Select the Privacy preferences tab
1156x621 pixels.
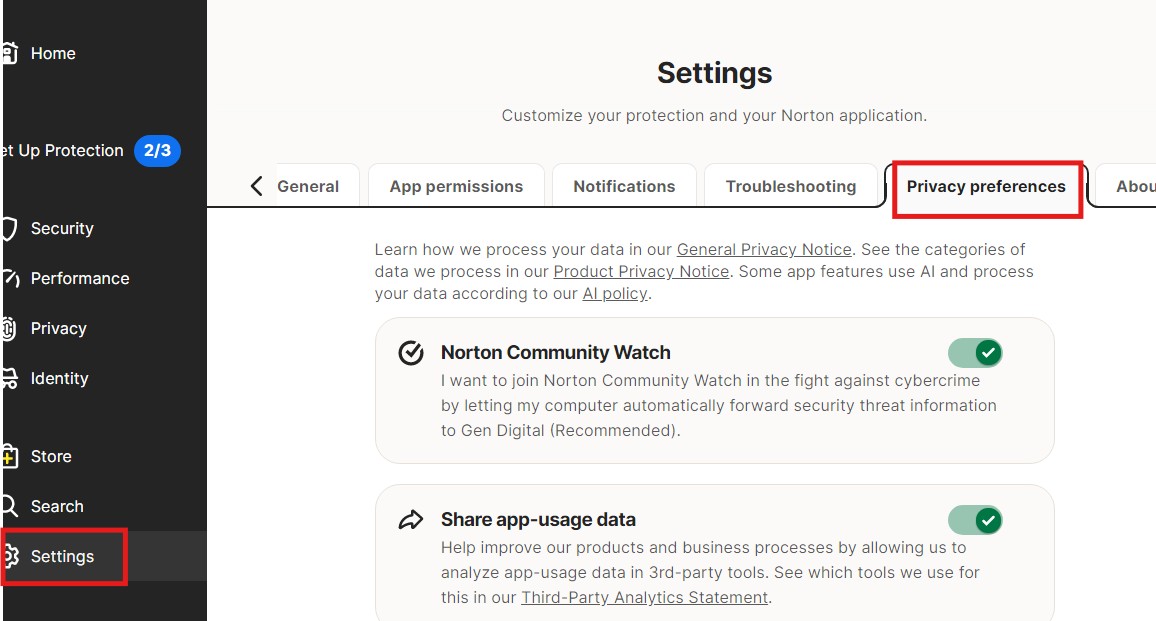986,187
